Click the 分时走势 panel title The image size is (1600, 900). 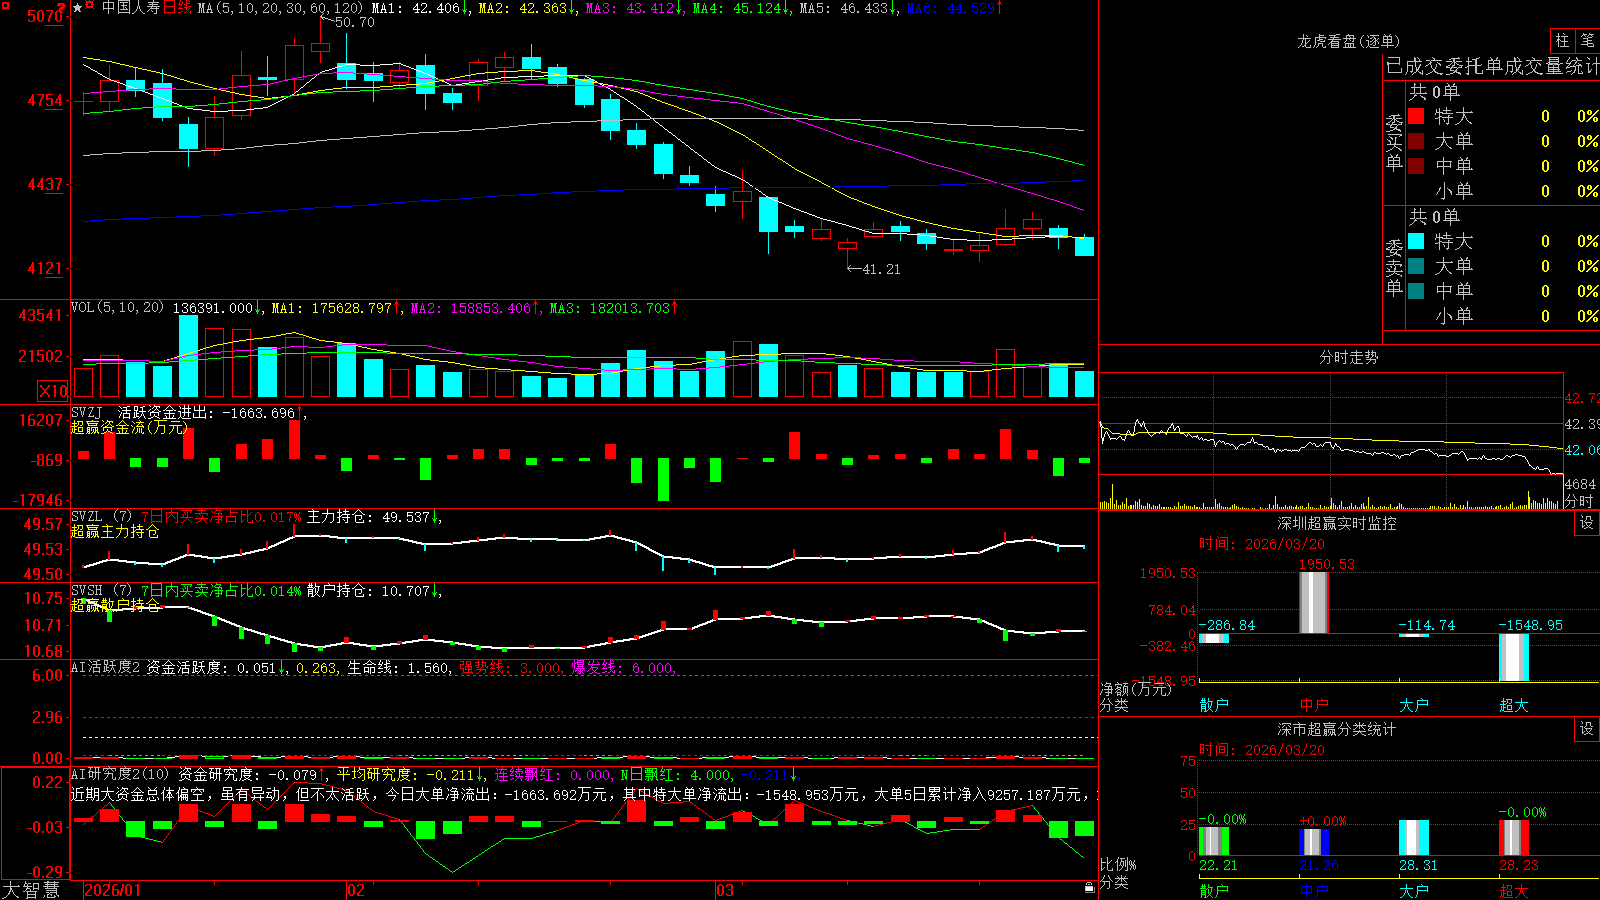click(x=1348, y=357)
